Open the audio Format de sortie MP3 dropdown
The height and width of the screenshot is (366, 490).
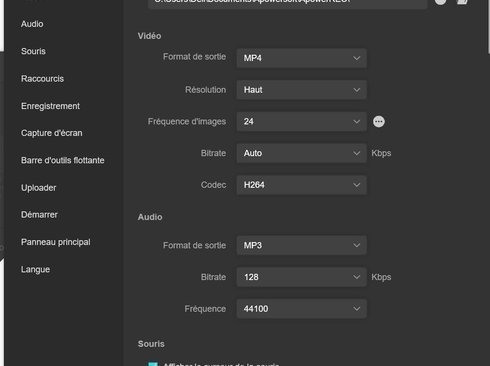pos(302,245)
